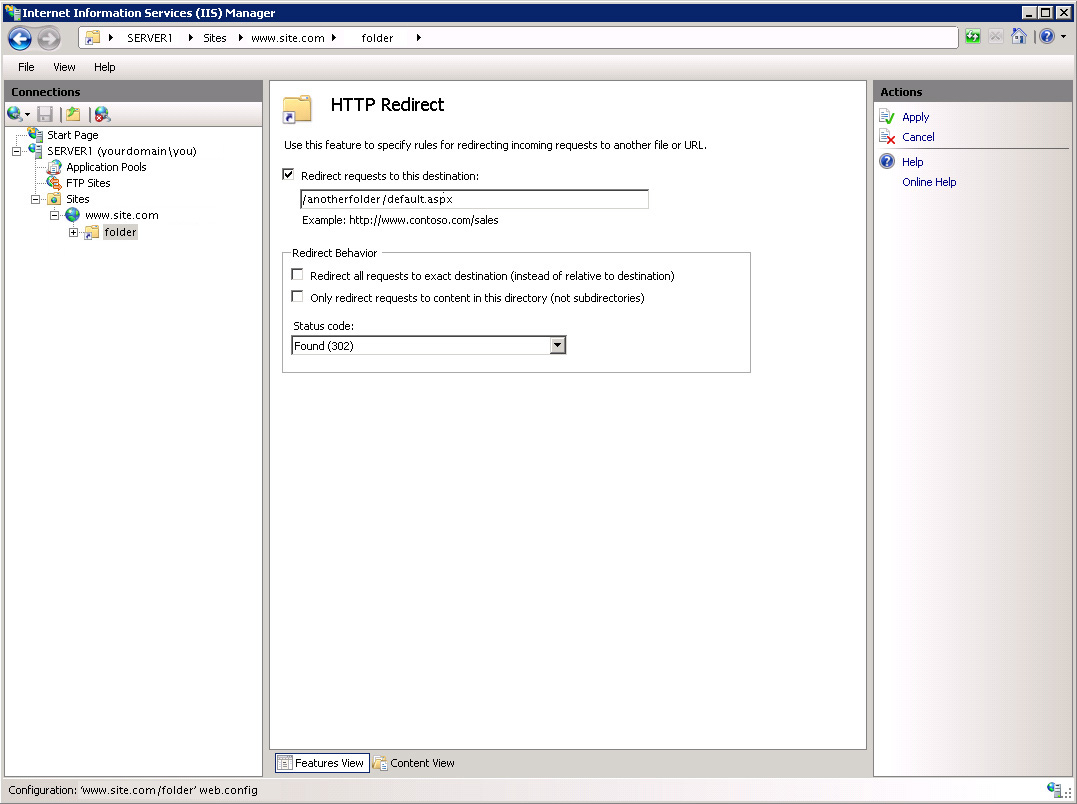1077x804 pixels.
Task: Click the Sites folder icon in tree
Action: [54, 199]
